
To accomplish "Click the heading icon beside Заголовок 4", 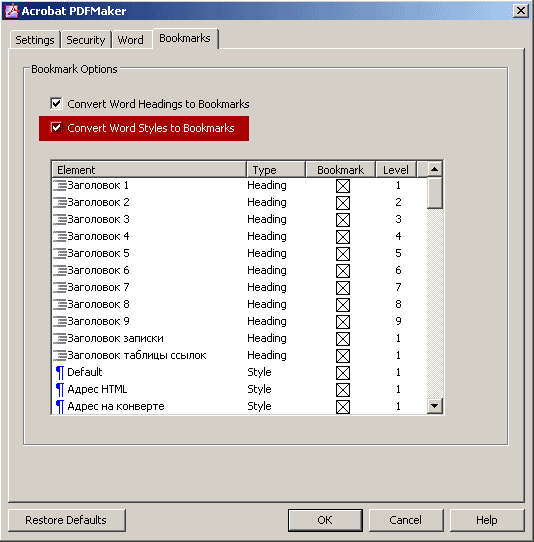I will tap(60, 236).
